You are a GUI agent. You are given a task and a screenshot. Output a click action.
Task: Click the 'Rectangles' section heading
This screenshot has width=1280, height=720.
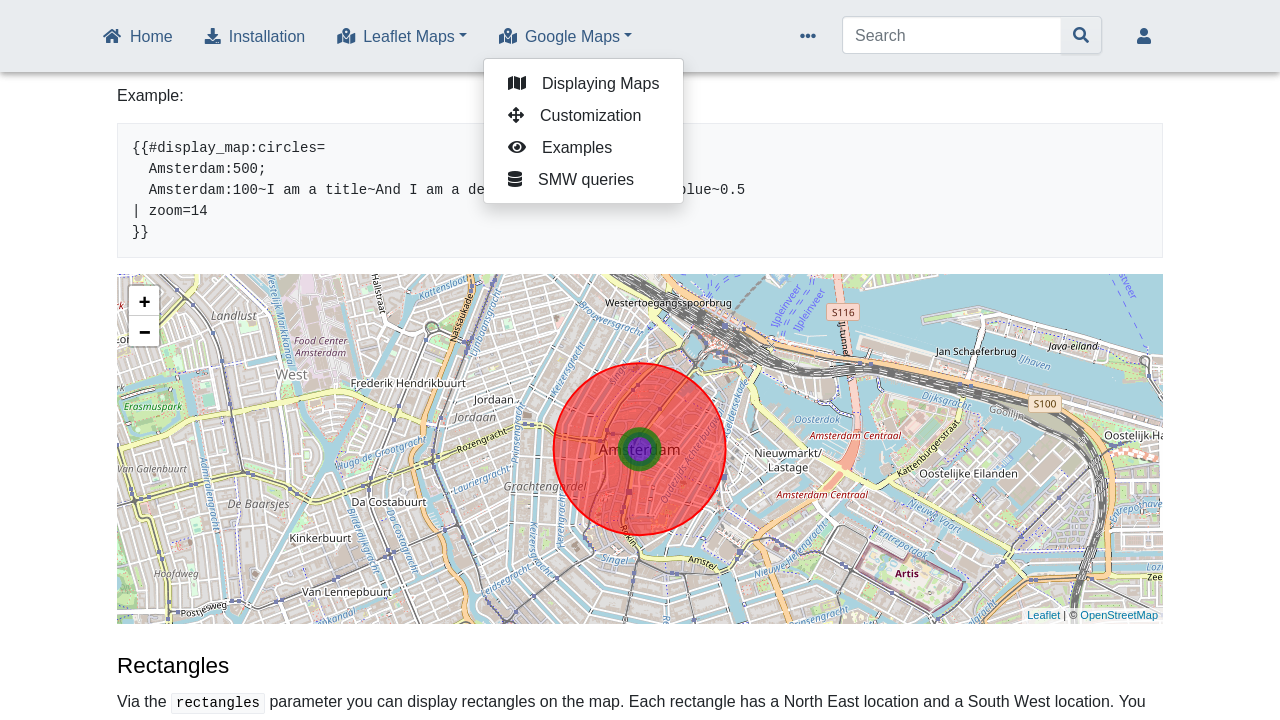[x=173, y=665]
